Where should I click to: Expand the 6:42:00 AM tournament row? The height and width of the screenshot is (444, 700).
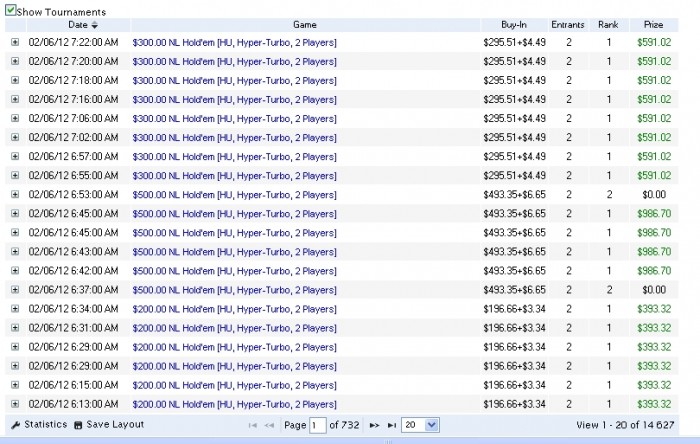click(15, 270)
